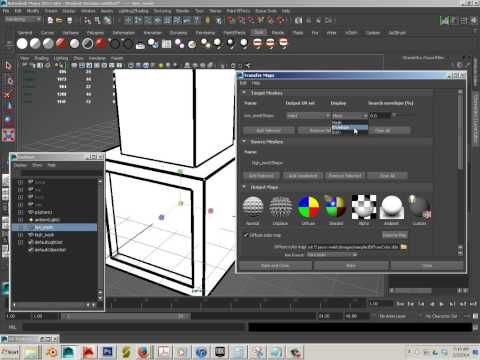
Task: Open the Lighting/Shading menu
Action: pyautogui.click(x=135, y=11)
